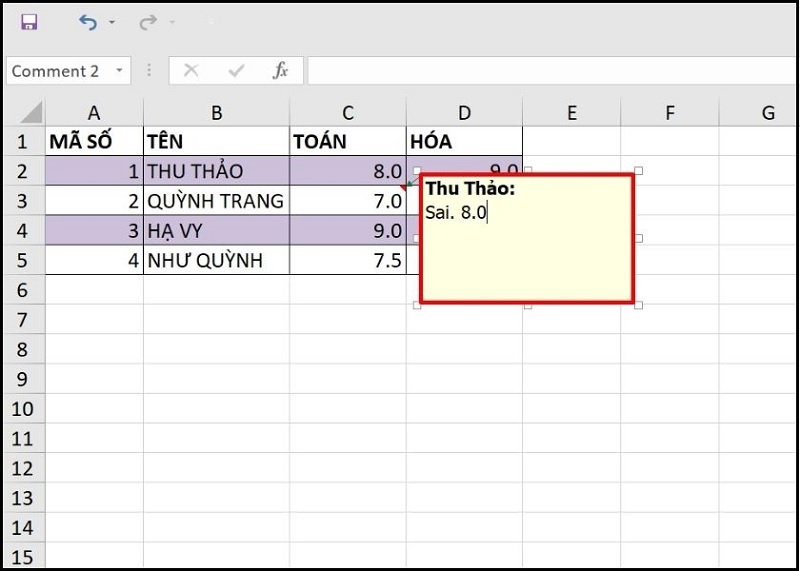Click the TOÁN header cell

[347, 141]
